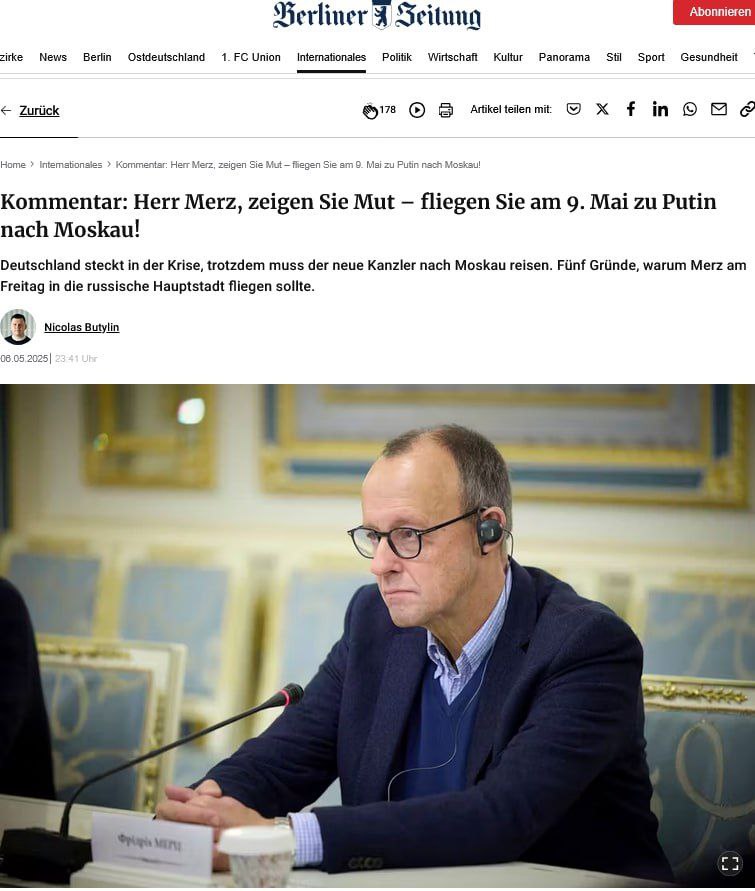The image size is (755, 891).
Task: Click the Berliner Zeitung logo
Action: point(377,15)
